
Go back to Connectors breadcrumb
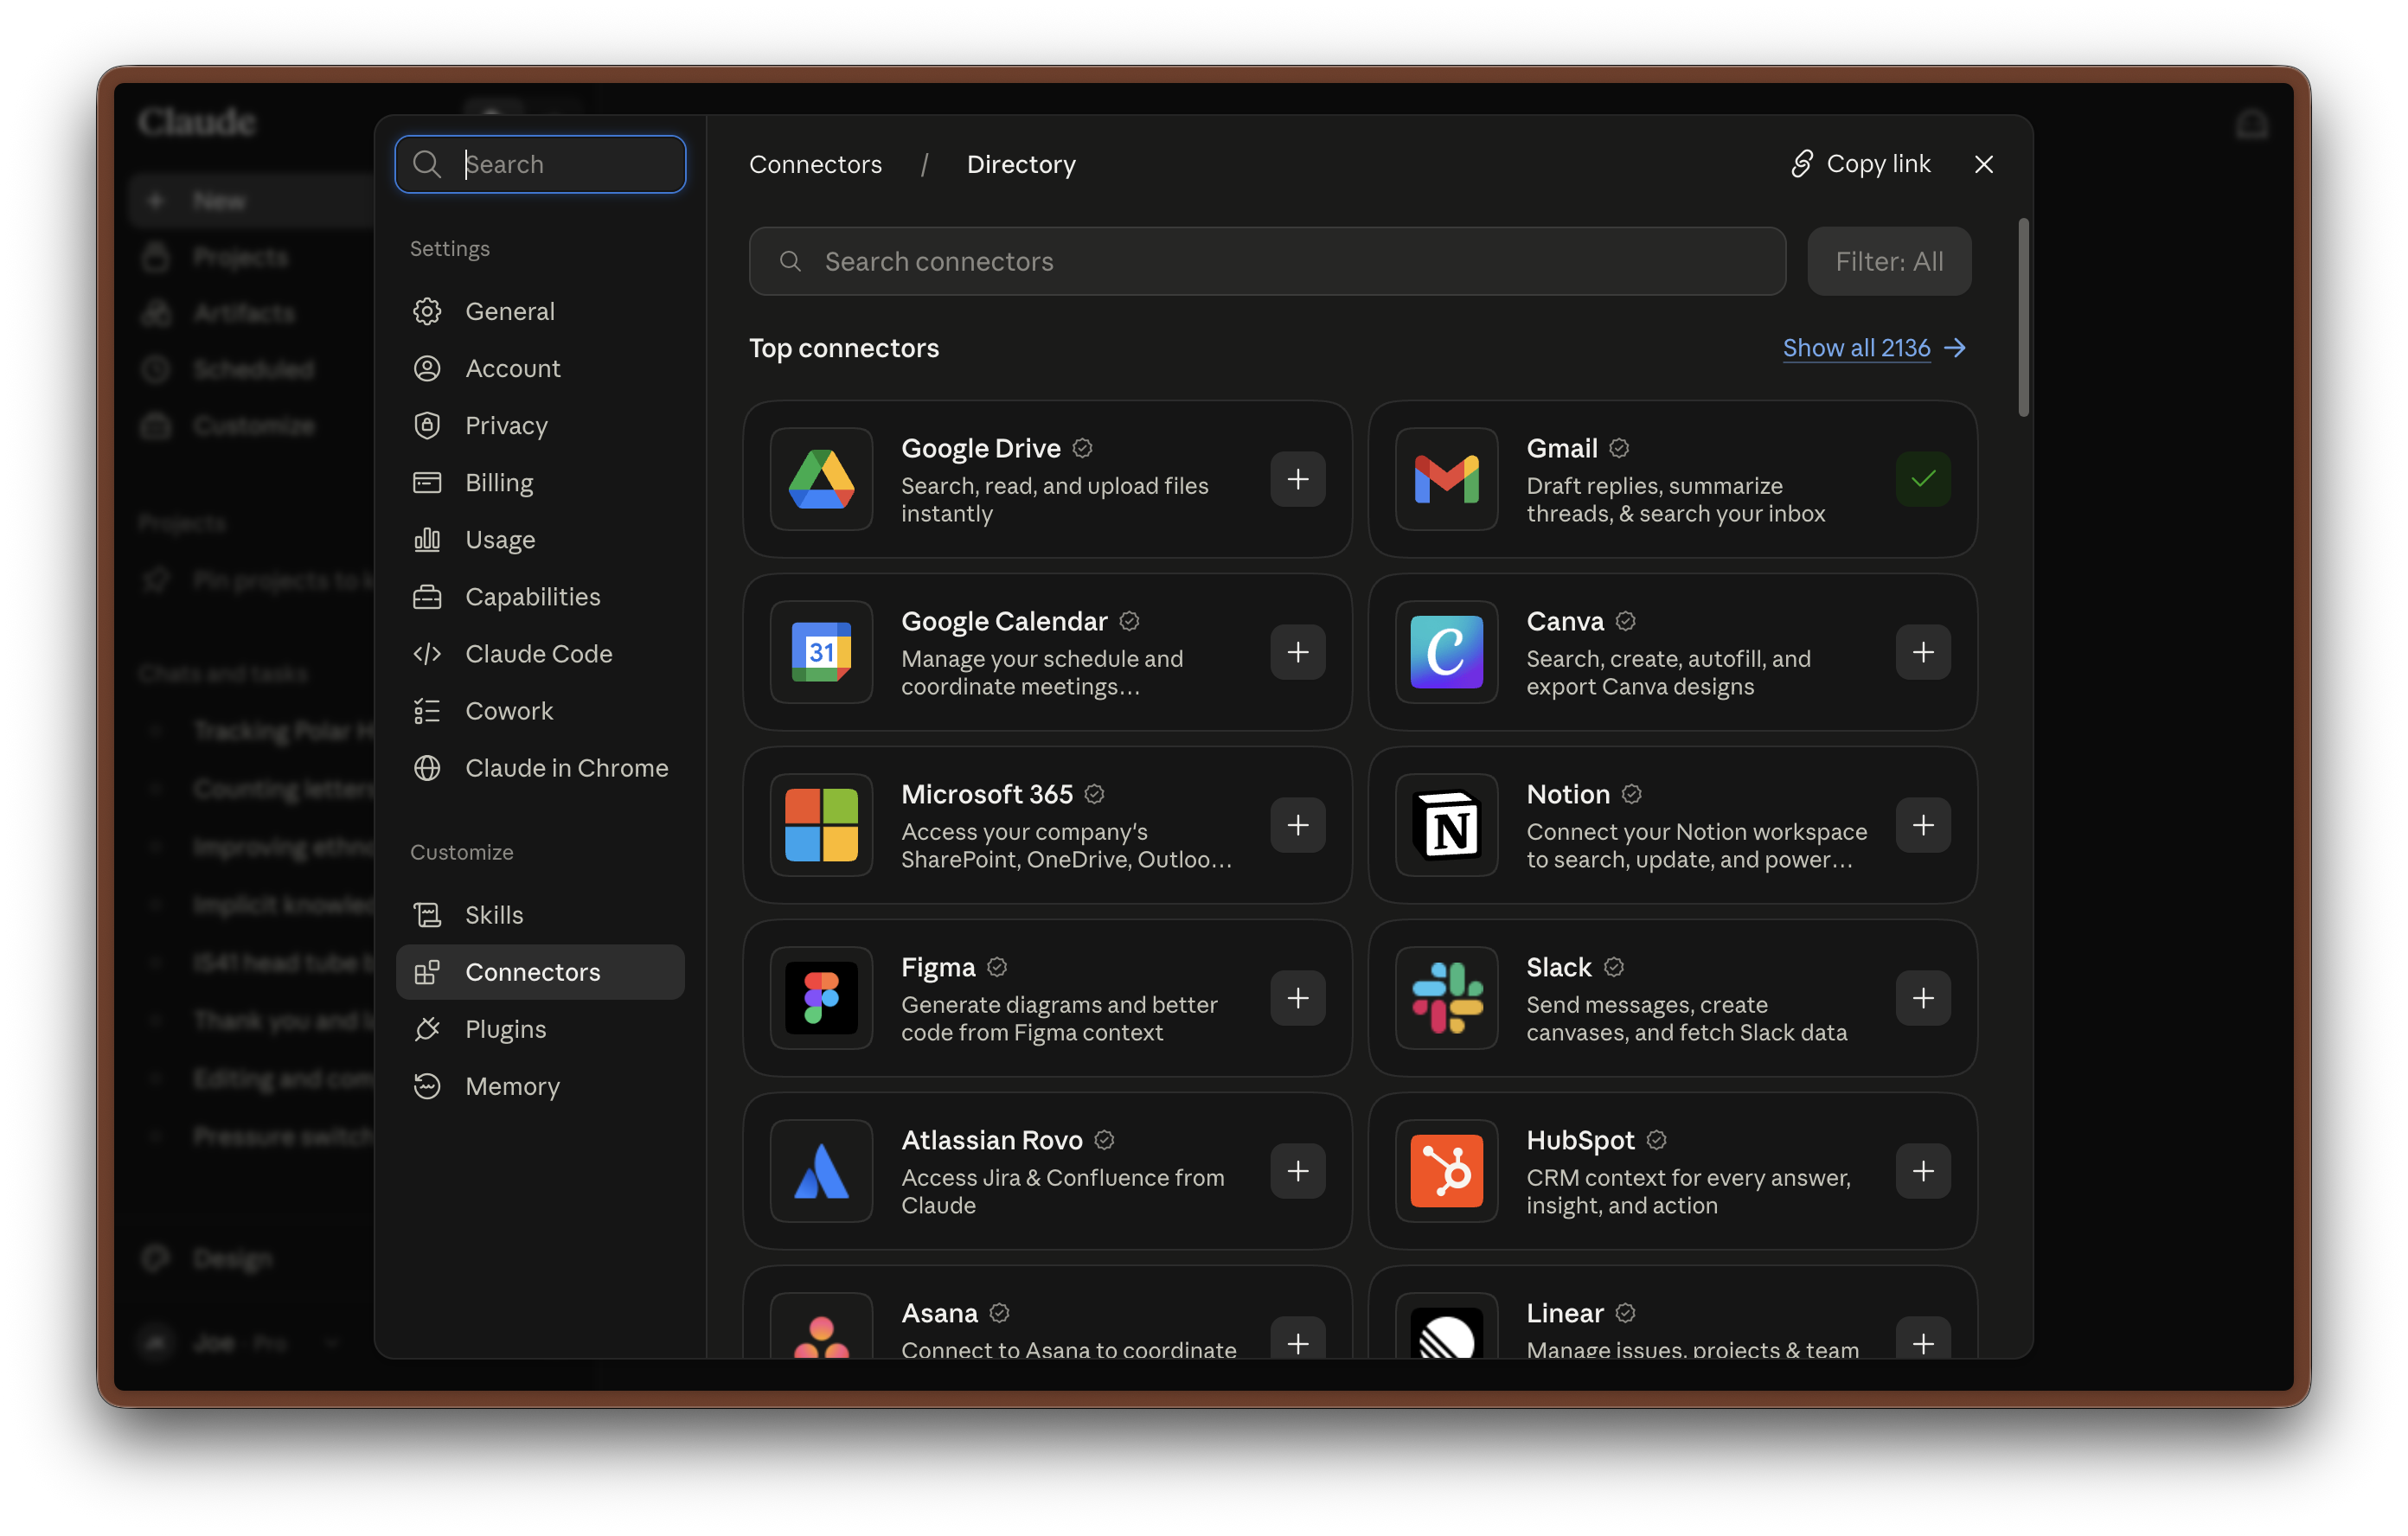tap(815, 164)
